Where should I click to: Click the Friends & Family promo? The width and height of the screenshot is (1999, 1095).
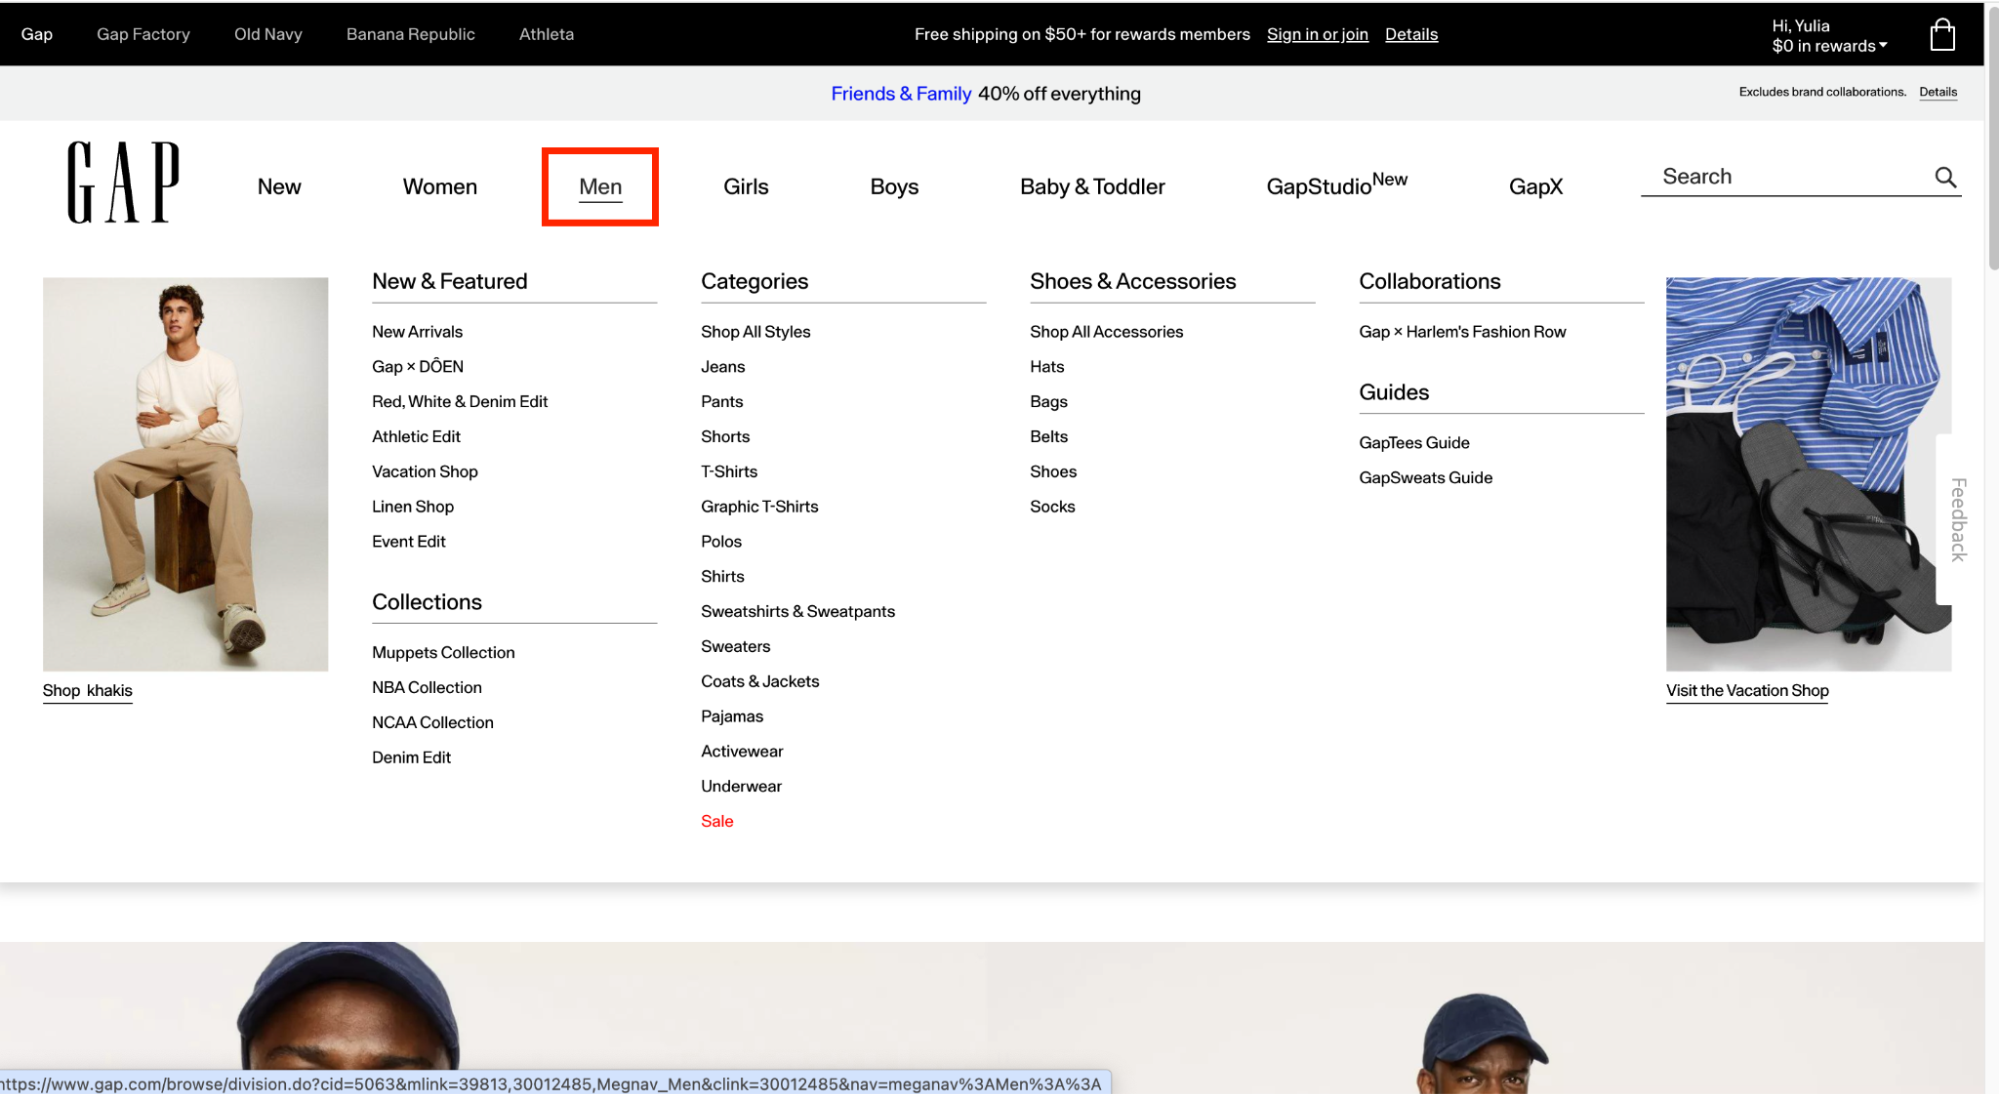(x=900, y=94)
